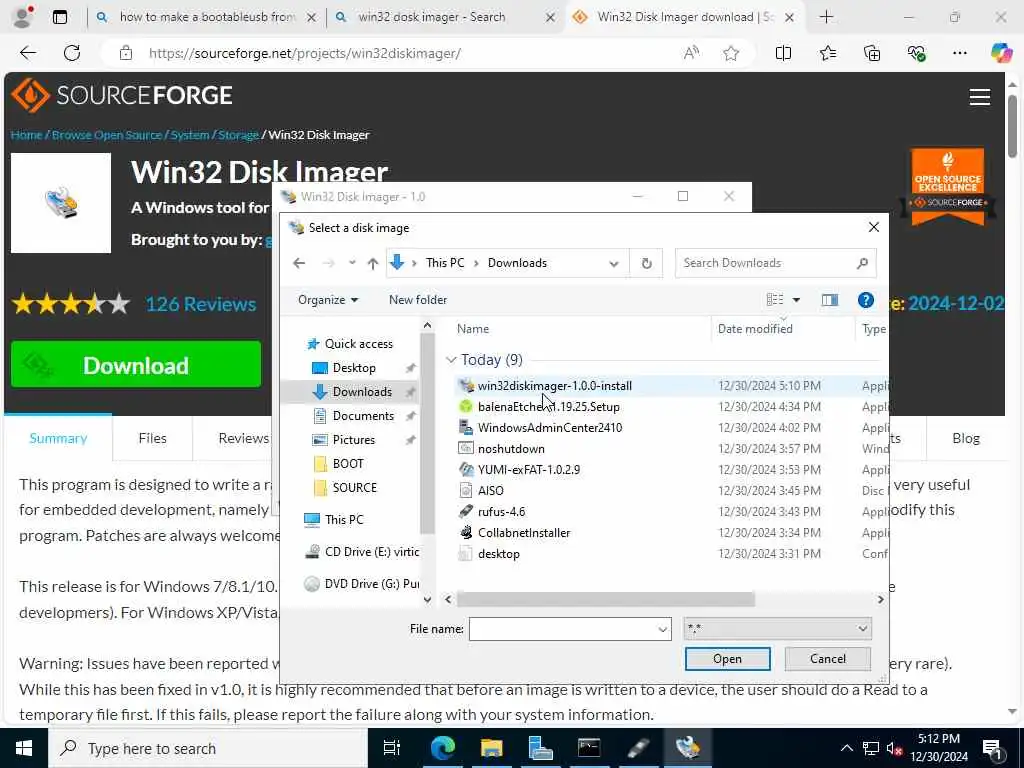Click the Open button
This screenshot has height=768, width=1024.
pos(728,659)
